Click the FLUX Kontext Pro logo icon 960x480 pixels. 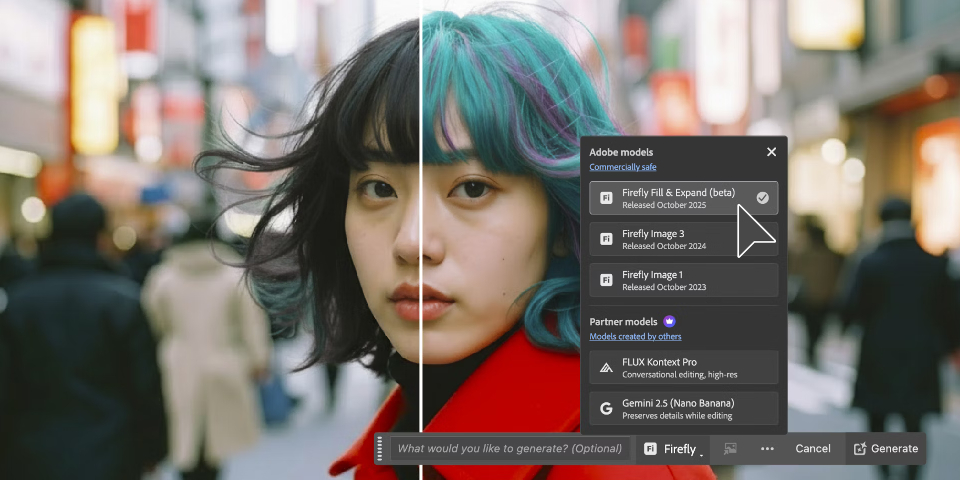pos(606,368)
